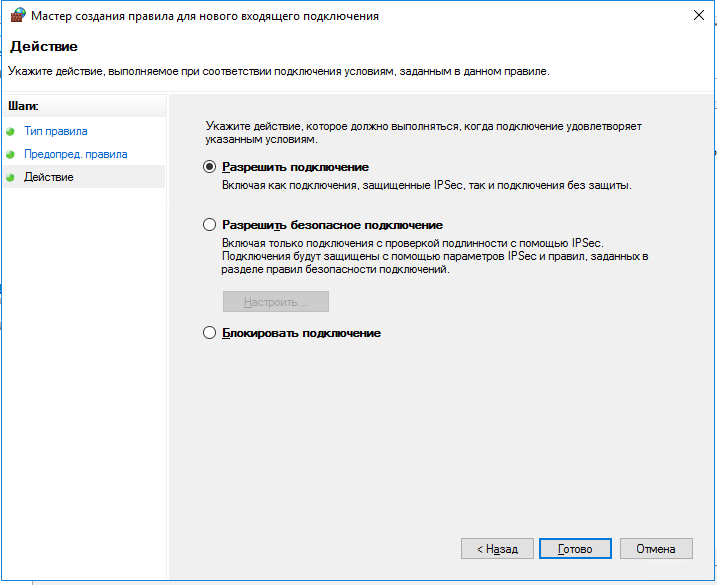Finish the wizard with Готово
The width and height of the screenshot is (717, 585).
click(575, 549)
